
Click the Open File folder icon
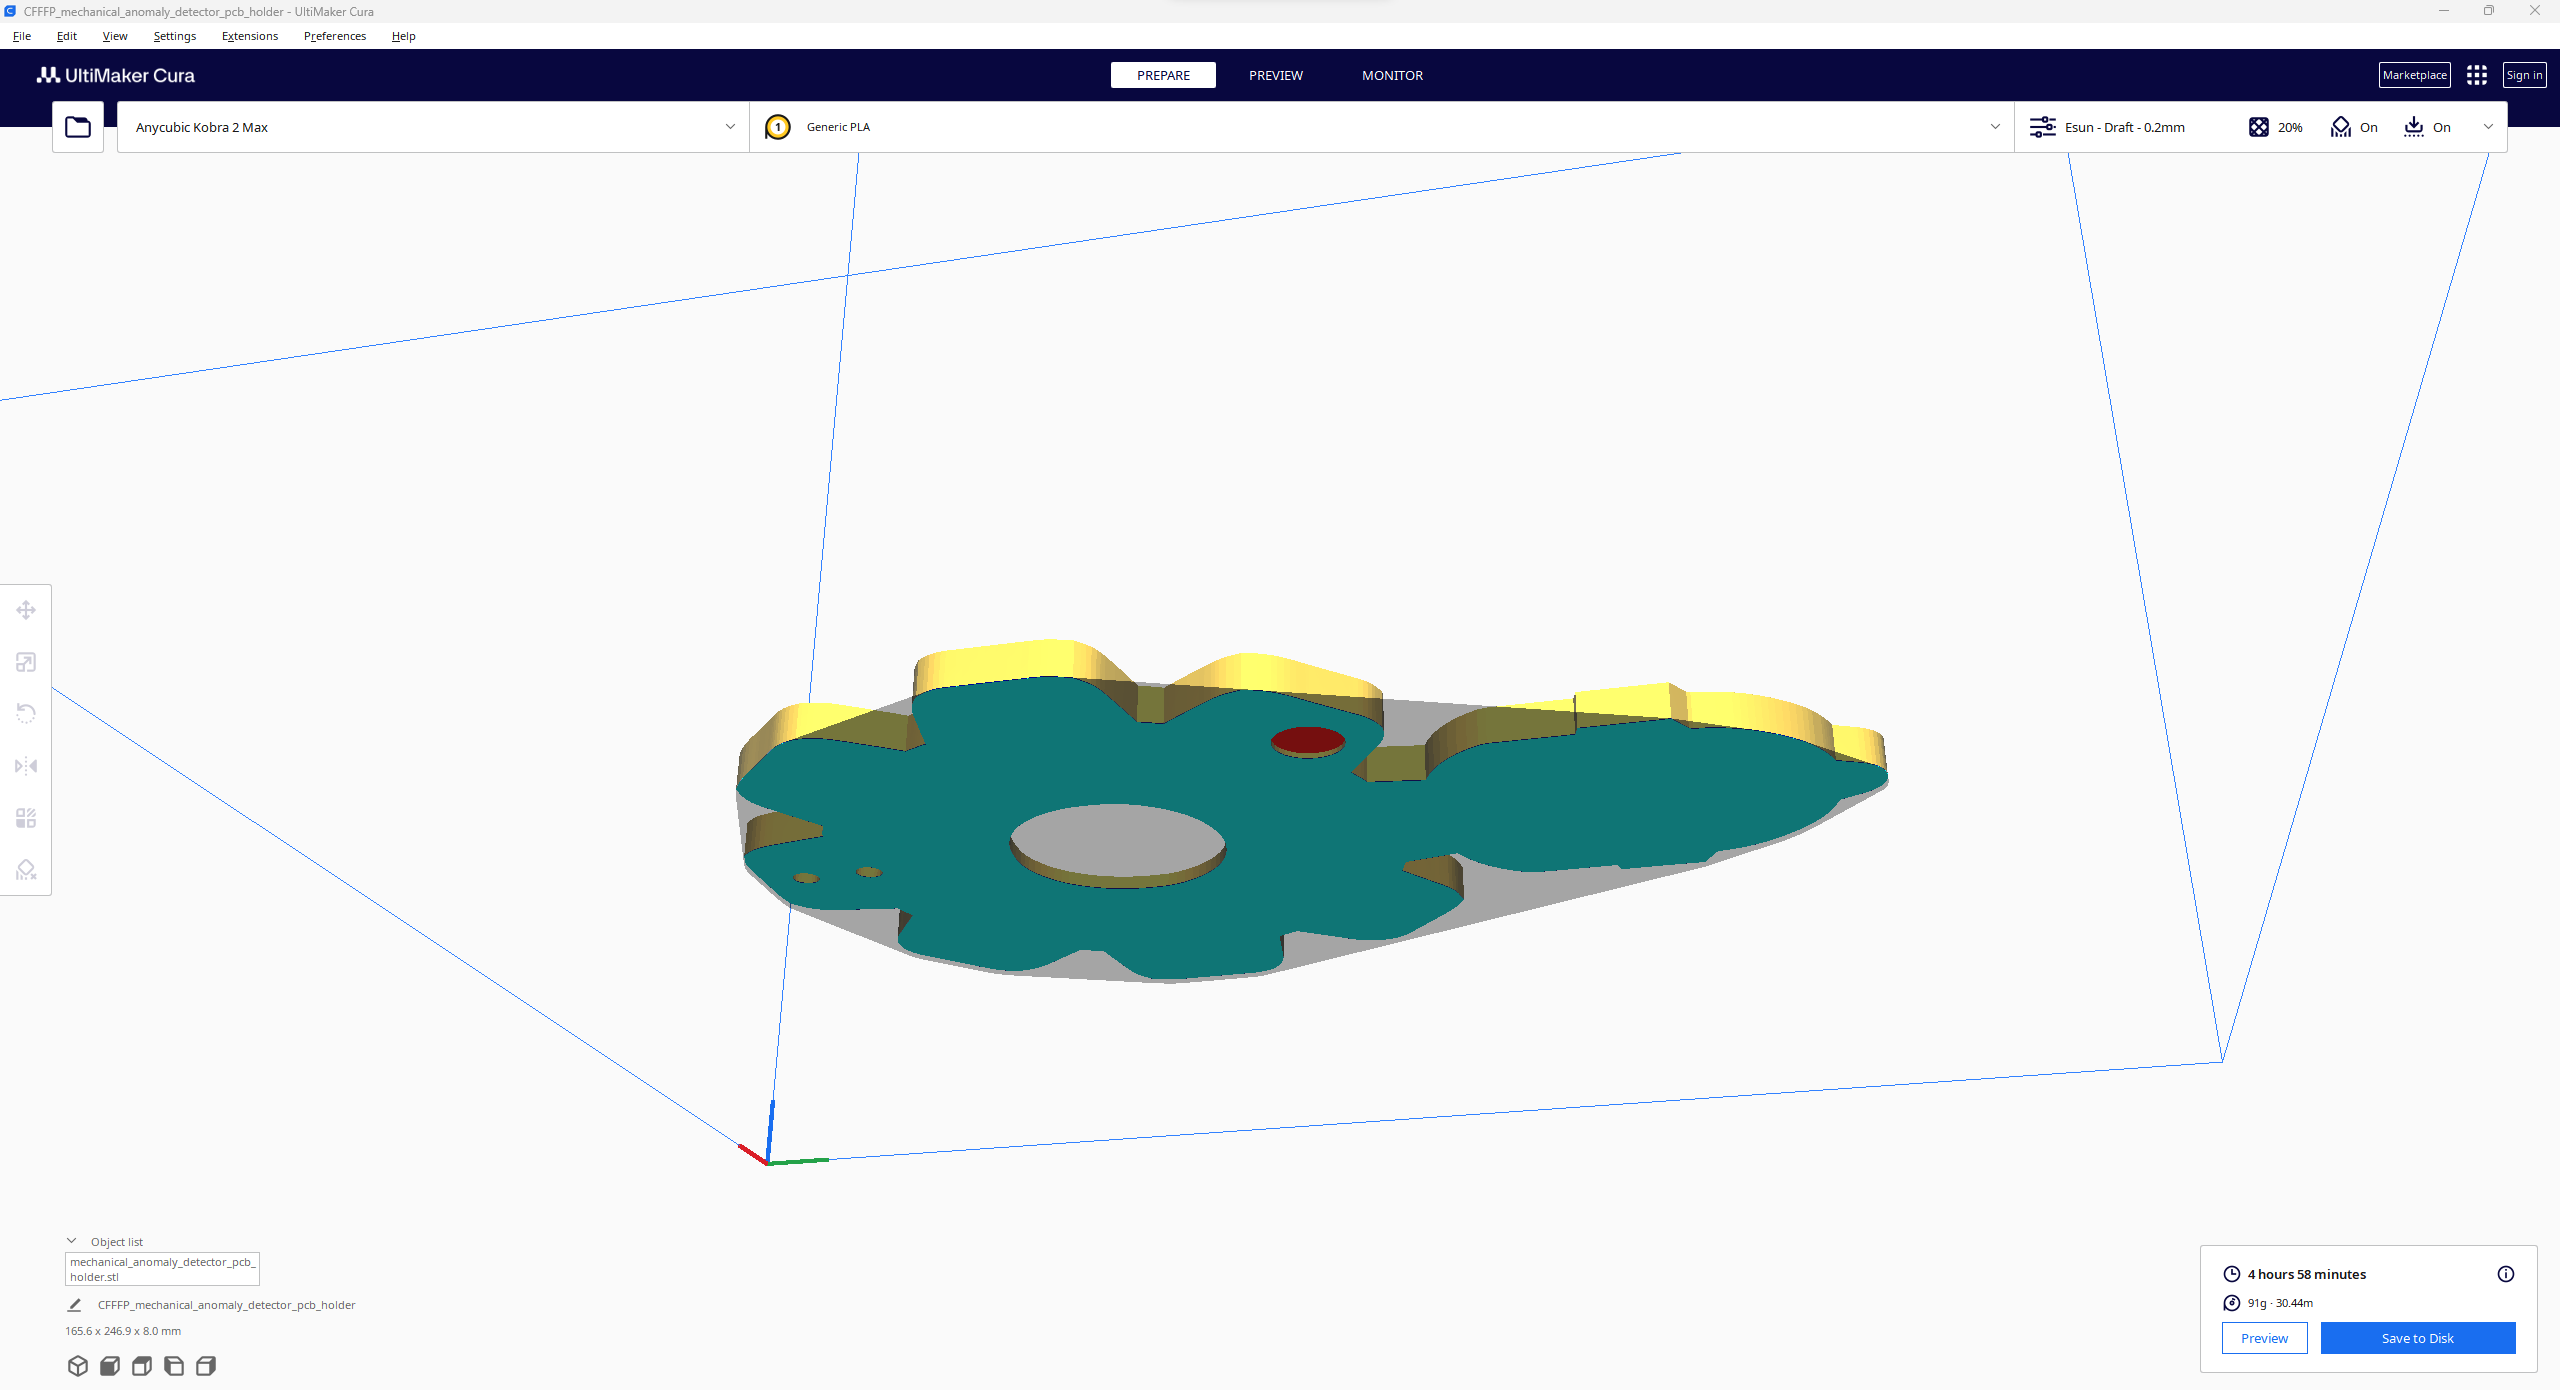point(79,125)
